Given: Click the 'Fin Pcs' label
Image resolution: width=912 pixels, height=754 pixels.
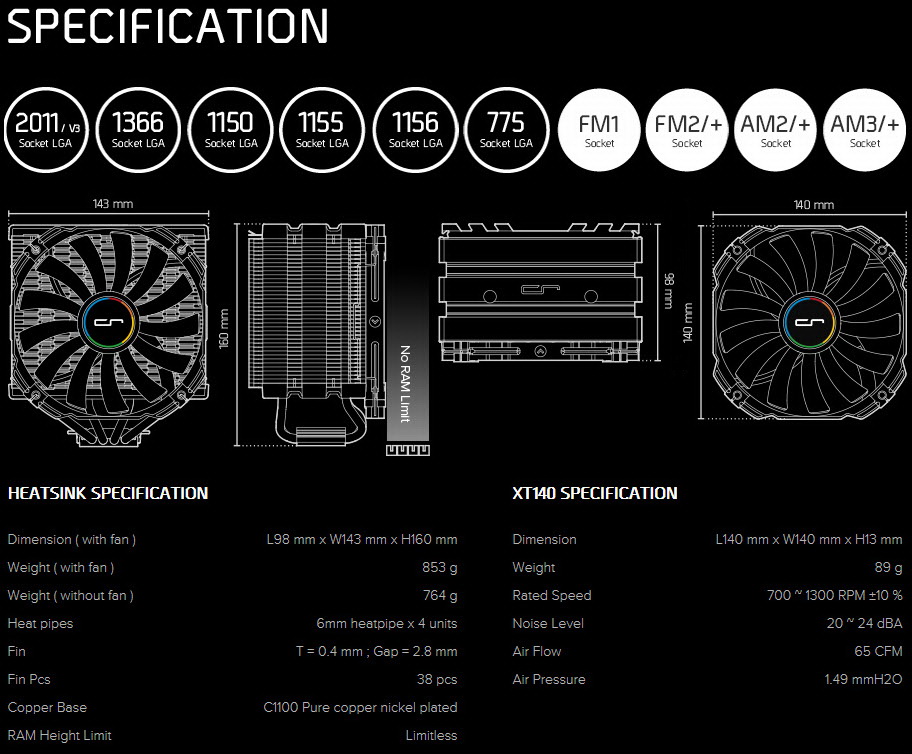Looking at the screenshot, I should pos(29,680).
